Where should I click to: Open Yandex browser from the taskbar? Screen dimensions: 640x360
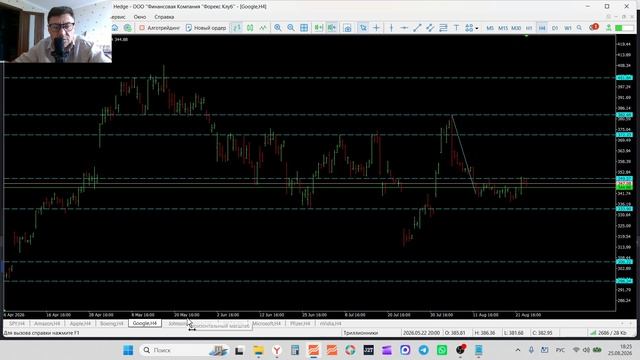277,350
